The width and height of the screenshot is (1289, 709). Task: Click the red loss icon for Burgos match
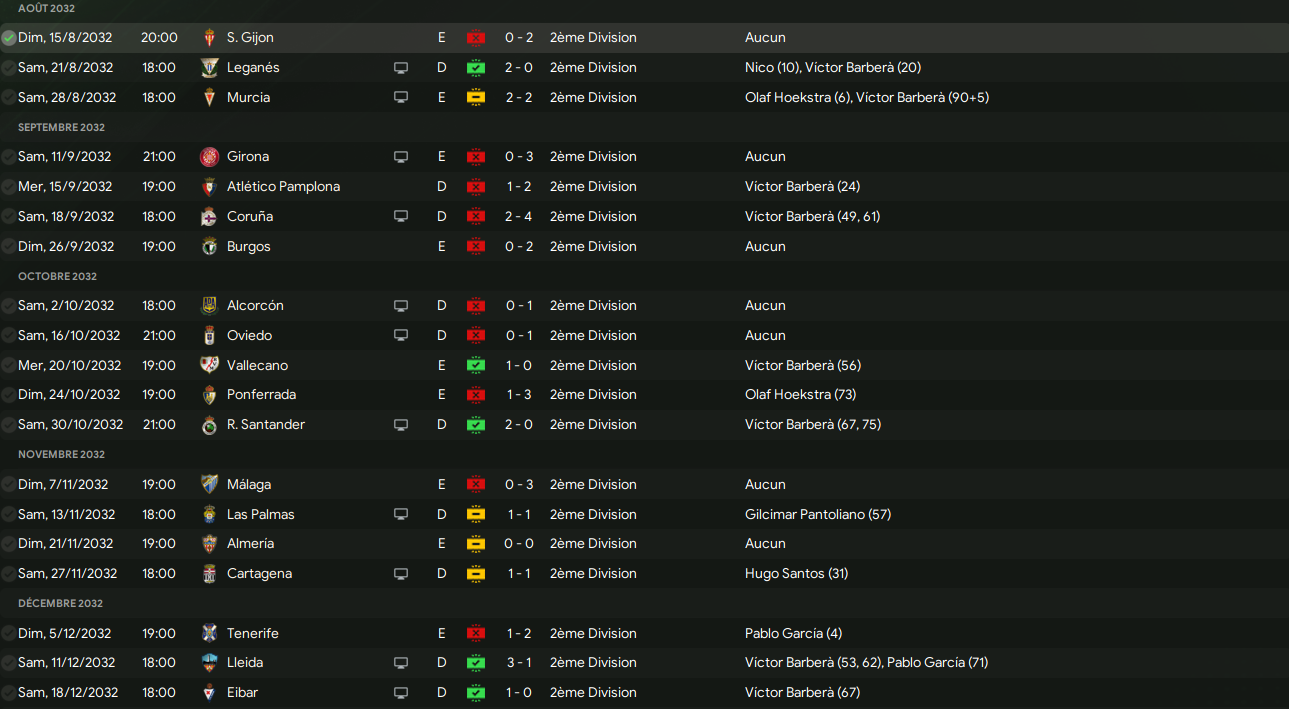pos(476,247)
